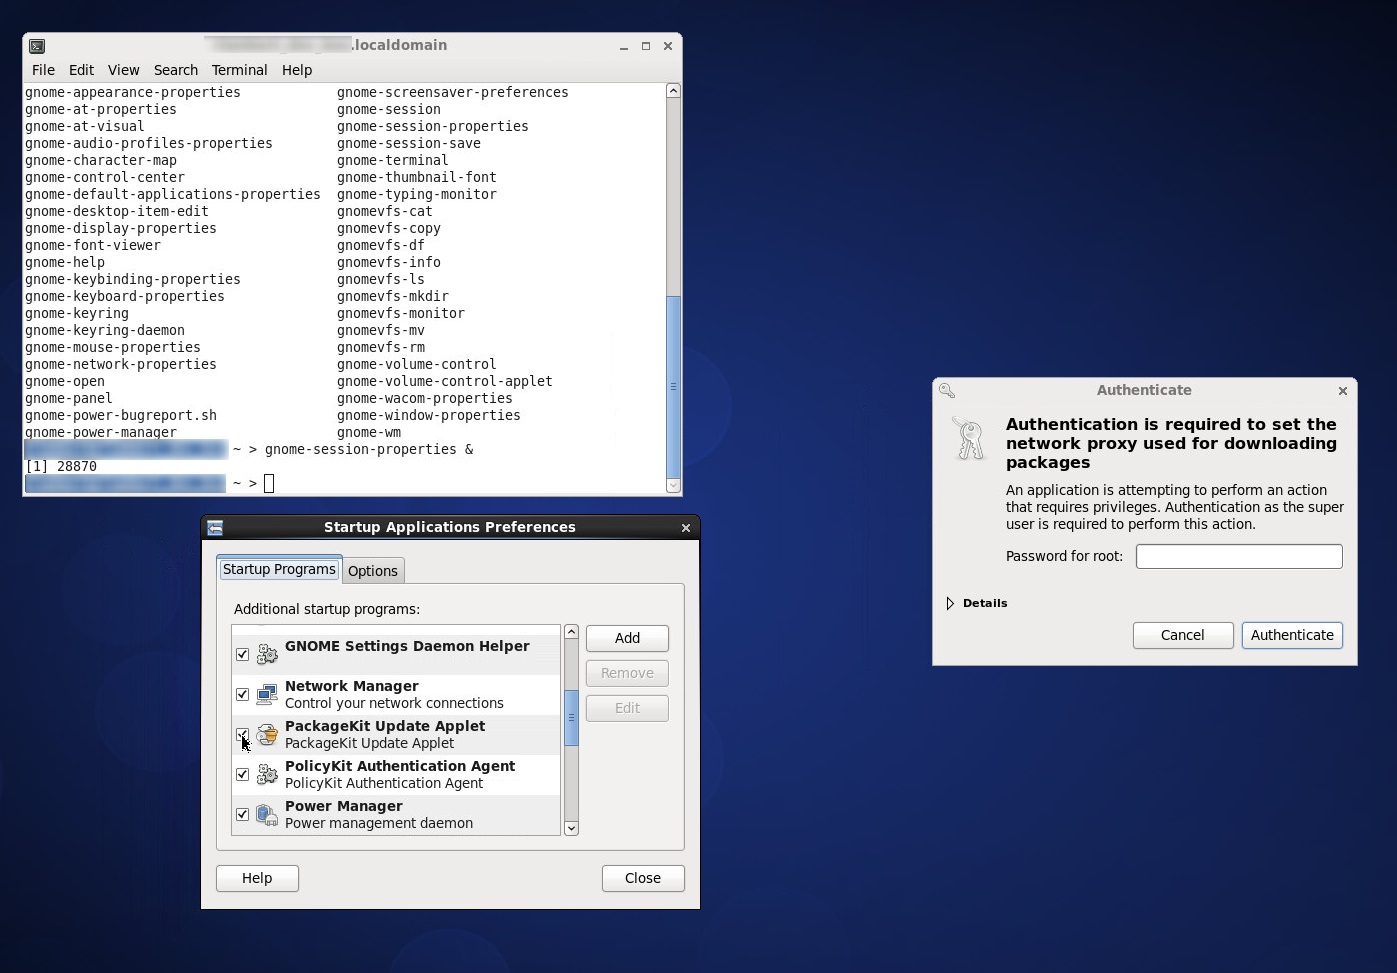Screen dimensions: 1397x973
Task: Click the large keyring icon in the Authenticate dialog
Action: pos(969,438)
